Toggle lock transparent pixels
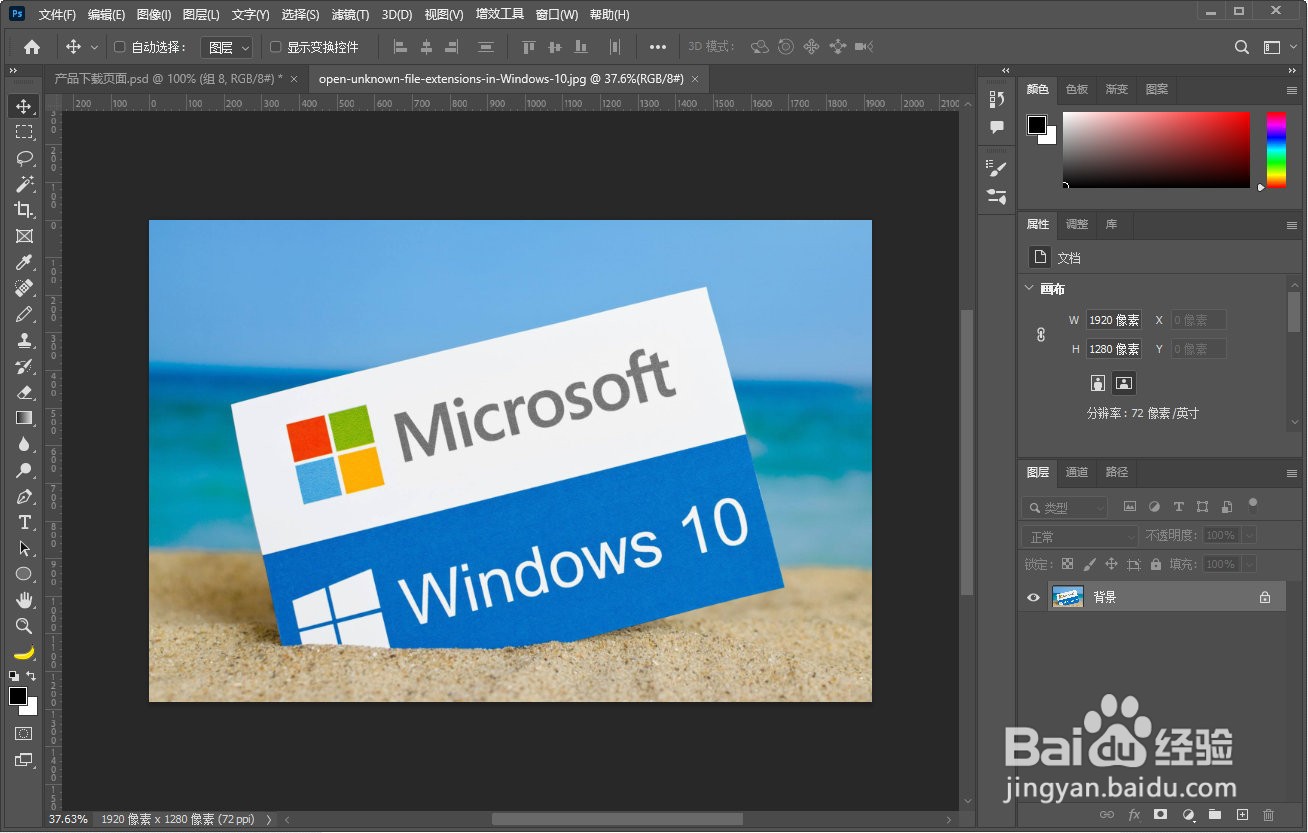 click(x=1068, y=564)
